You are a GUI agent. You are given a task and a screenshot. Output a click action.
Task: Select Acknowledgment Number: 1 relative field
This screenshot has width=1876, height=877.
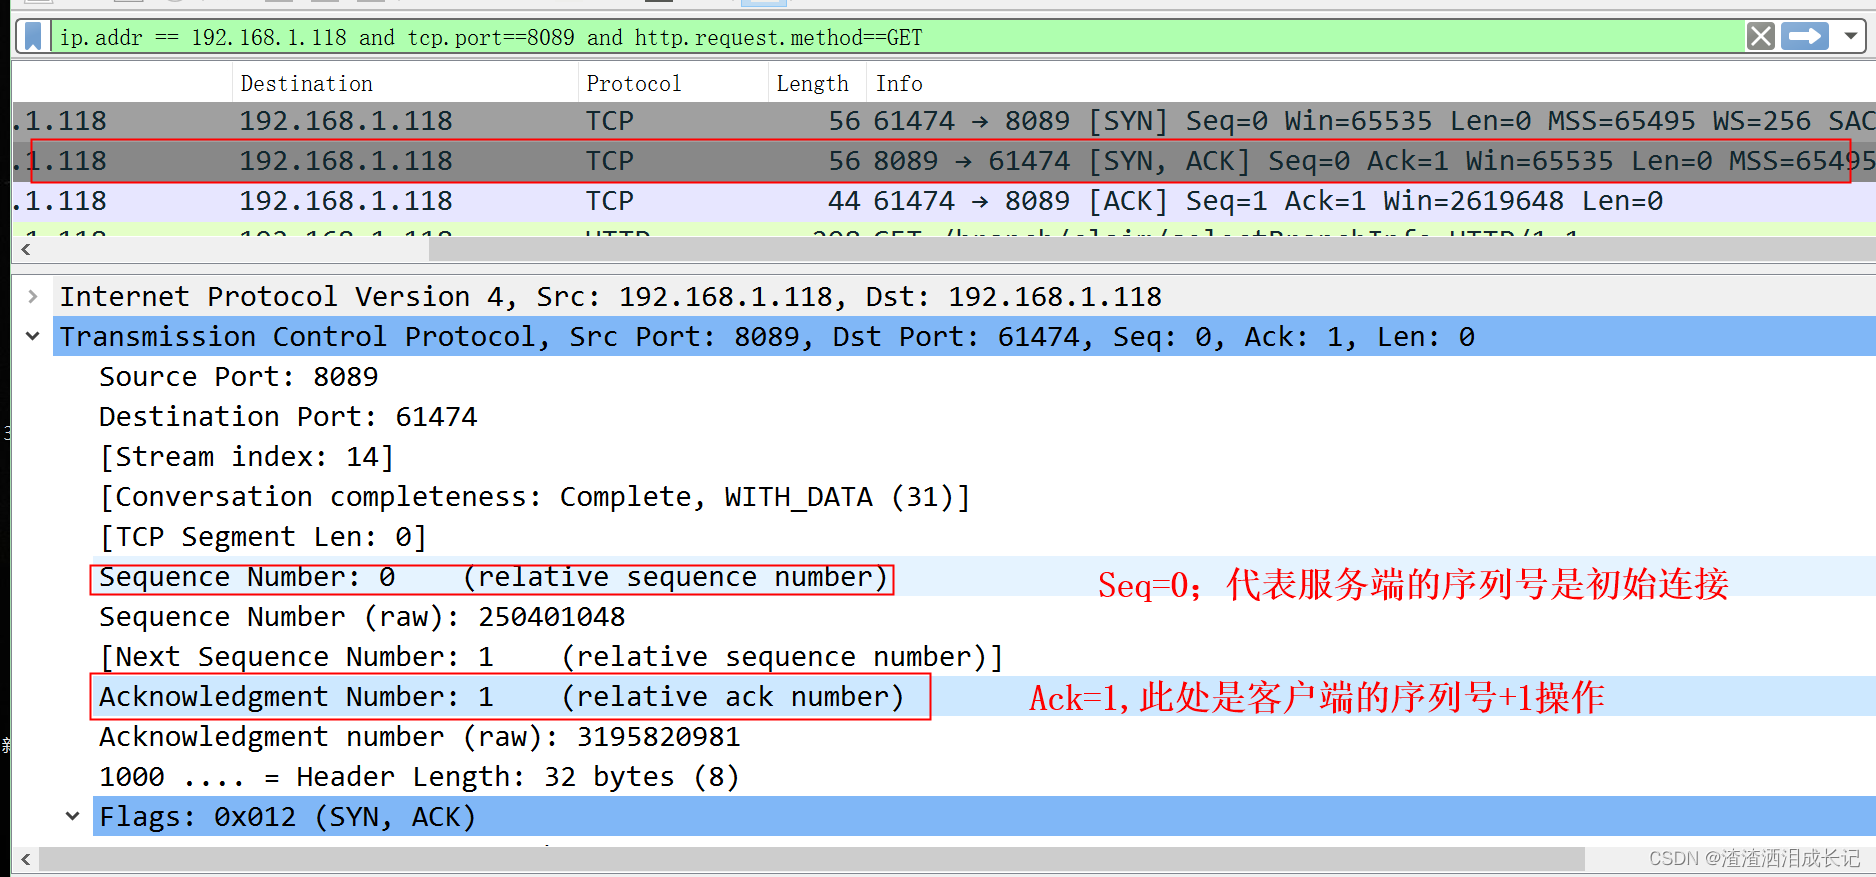pos(501,697)
